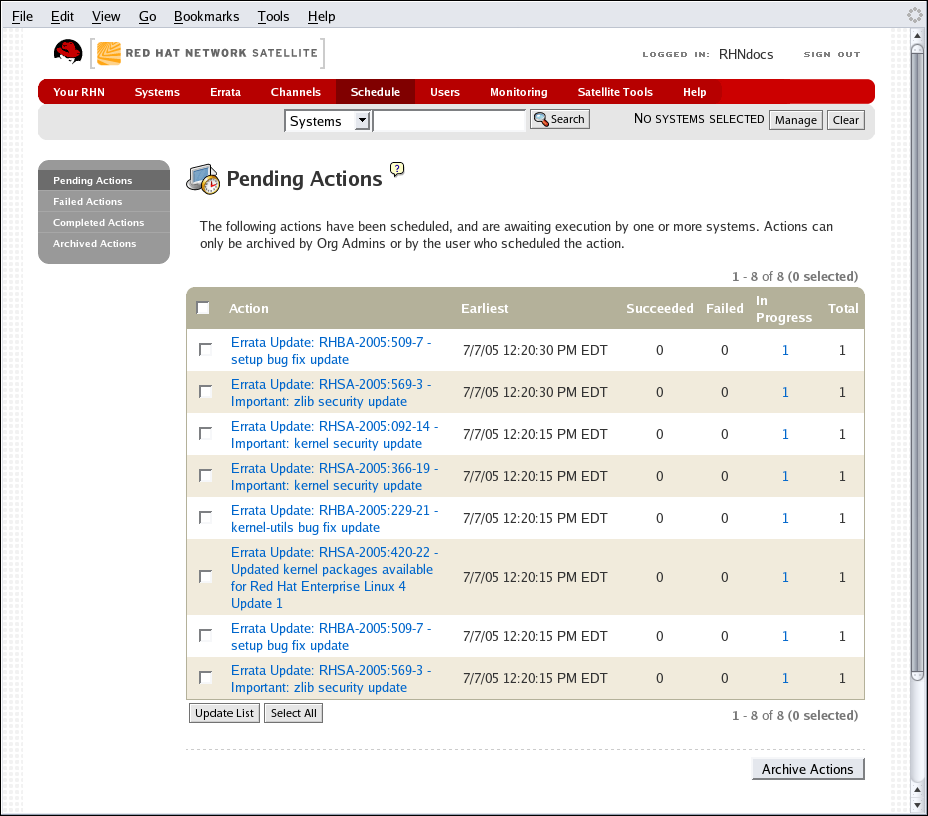The height and width of the screenshot is (816, 928).
Task: Open the Bookmarks menu
Action: coord(207,17)
